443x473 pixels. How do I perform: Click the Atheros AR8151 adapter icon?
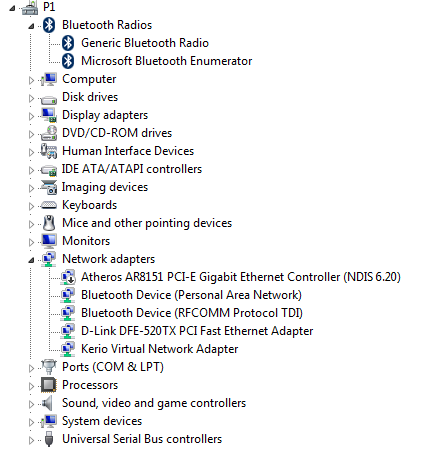point(68,277)
